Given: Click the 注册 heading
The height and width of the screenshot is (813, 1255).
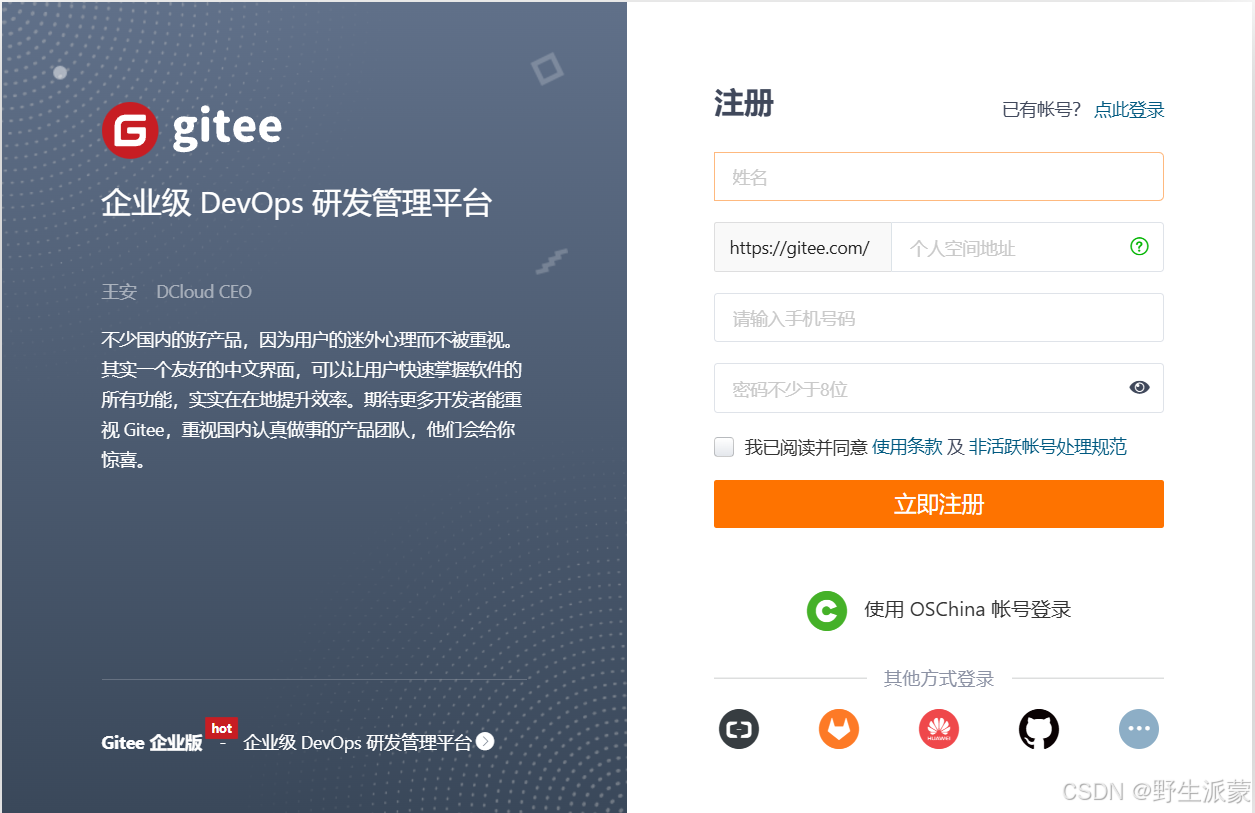Looking at the screenshot, I should tap(744, 104).
